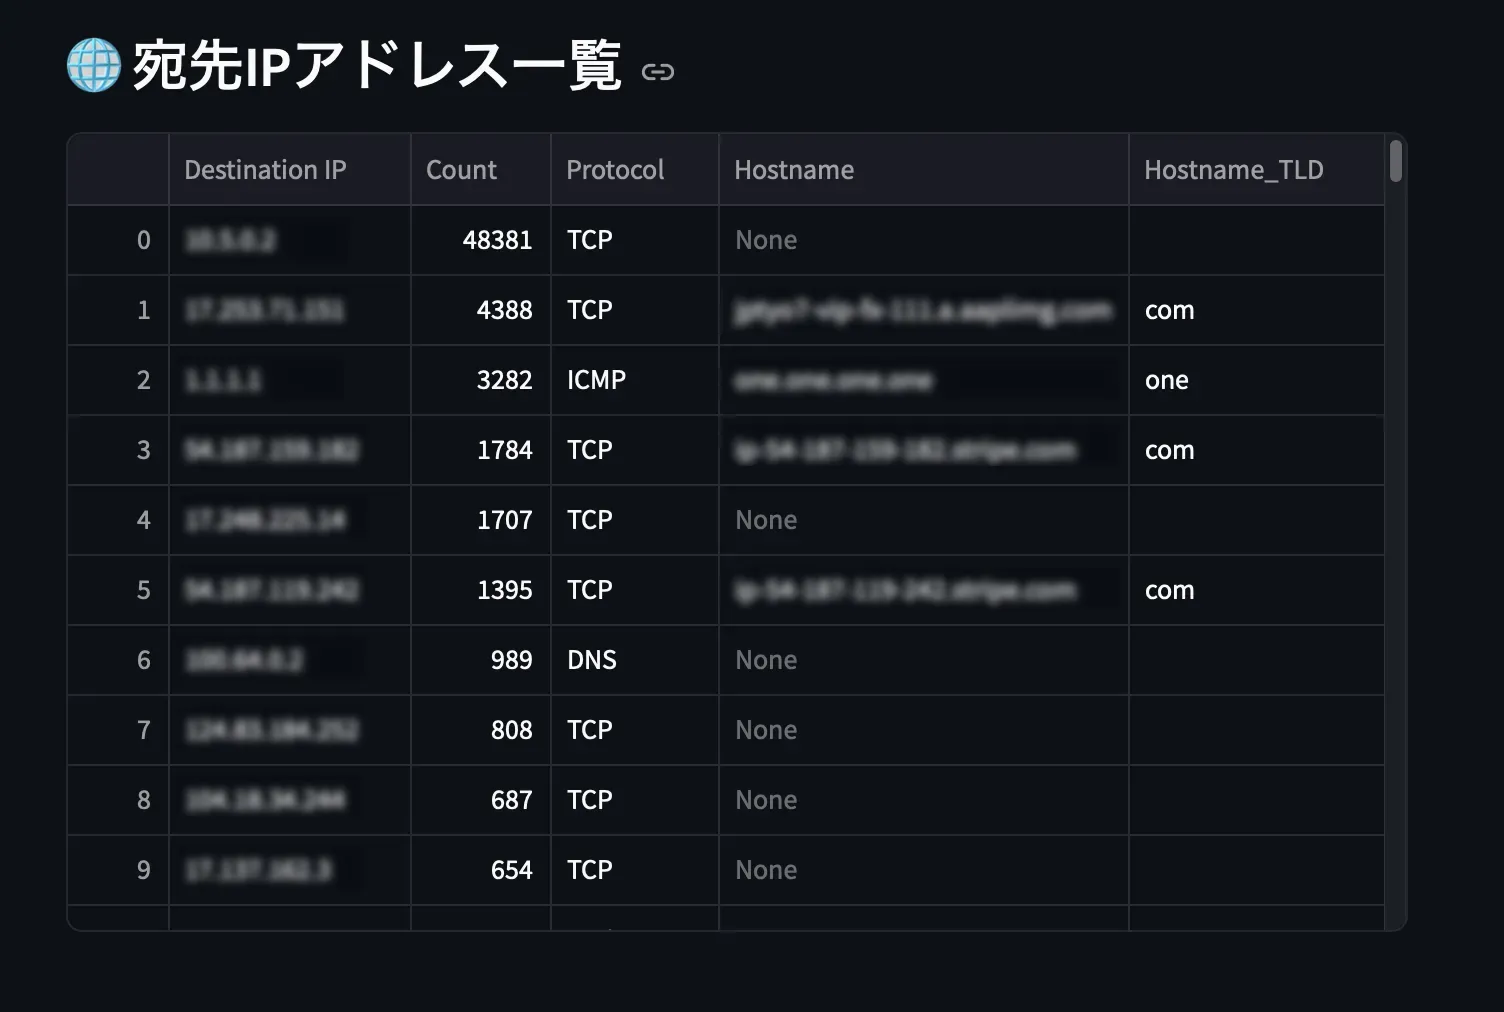The width and height of the screenshot is (1504, 1012).
Task: Click the ICMP protocol cell in row 2
Action: (596, 380)
